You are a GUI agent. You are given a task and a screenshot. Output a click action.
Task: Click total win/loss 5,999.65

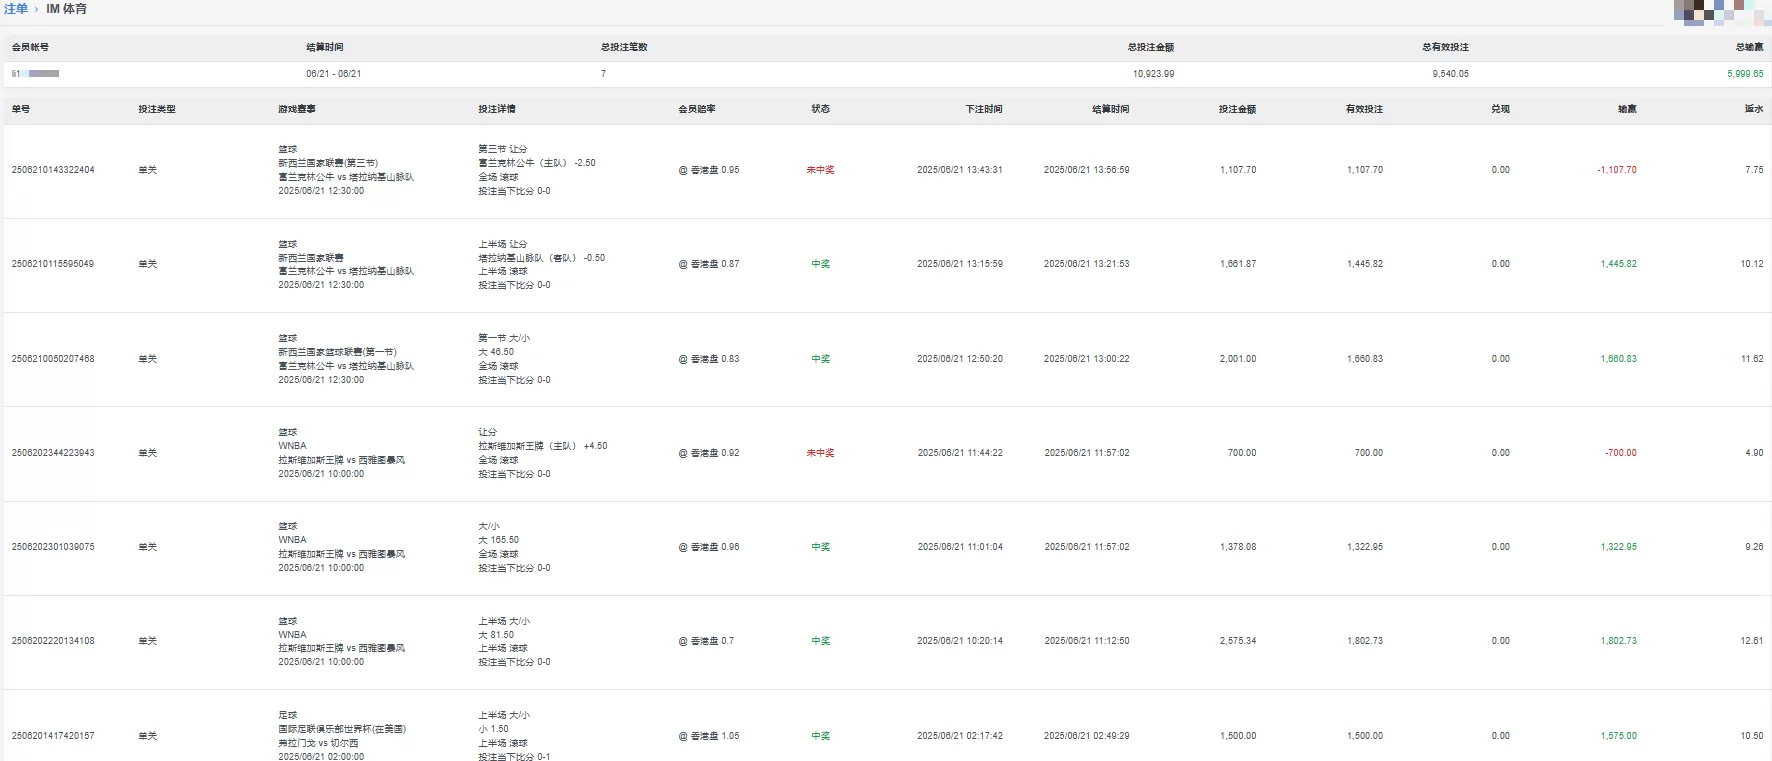[1745, 74]
